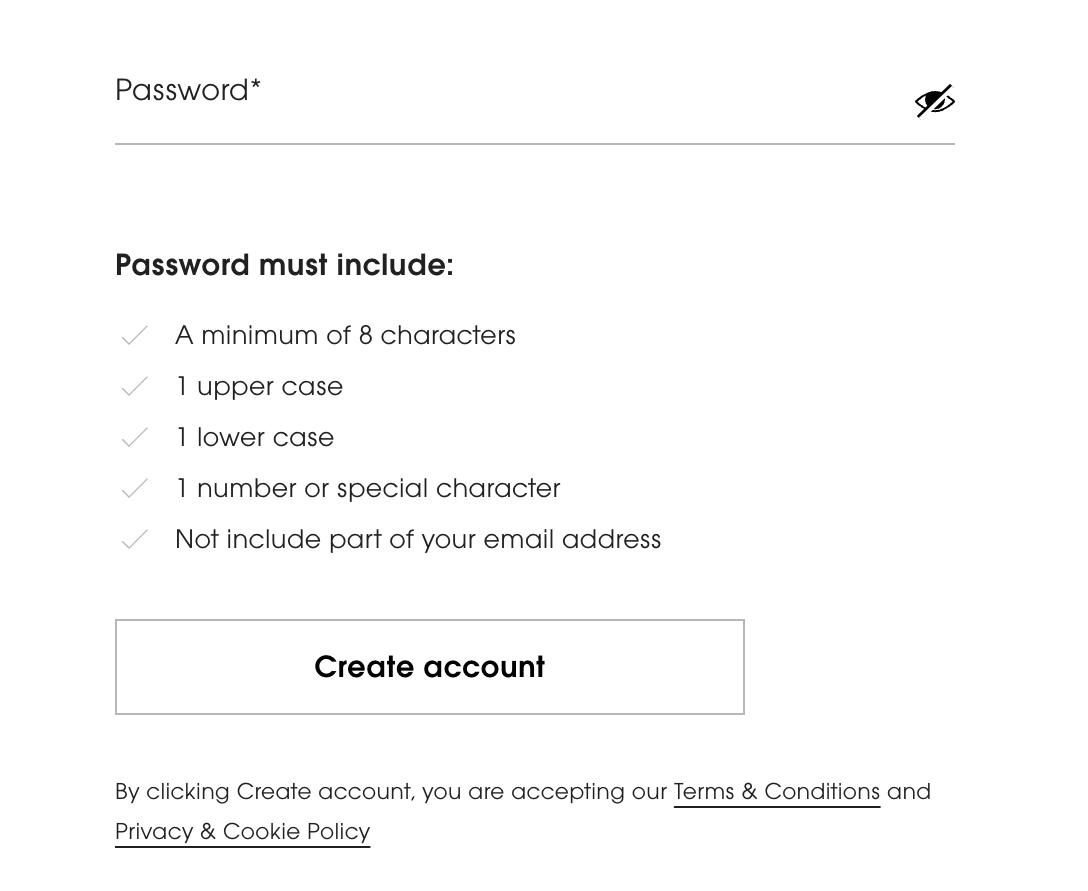
Task: Select the '1 lower case' requirement text
Action: (255, 438)
